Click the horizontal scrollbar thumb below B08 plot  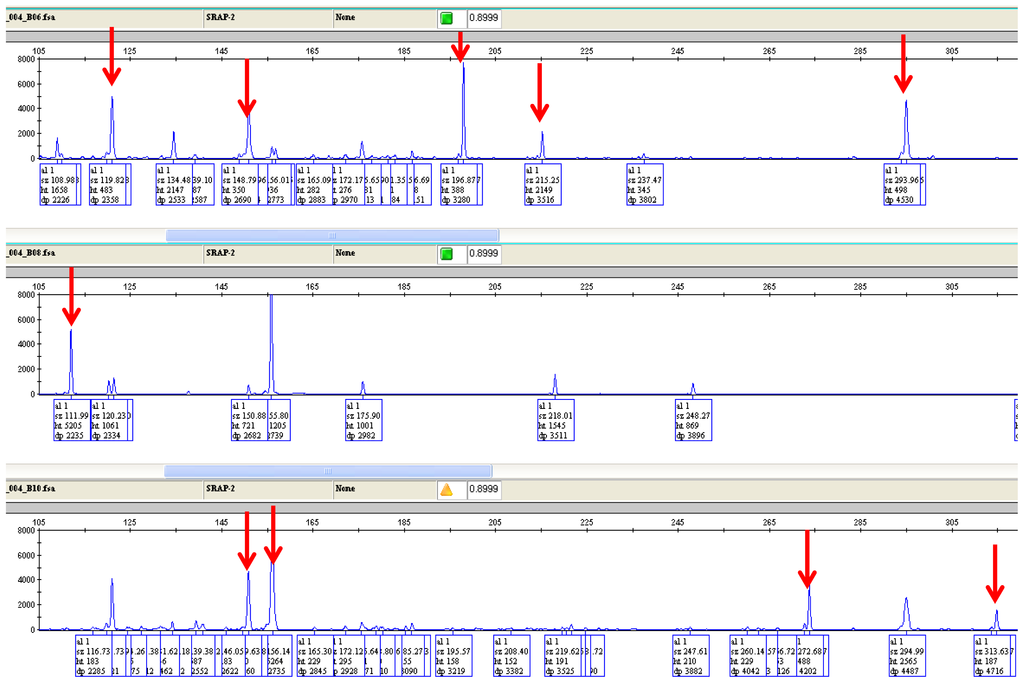click(x=327, y=470)
